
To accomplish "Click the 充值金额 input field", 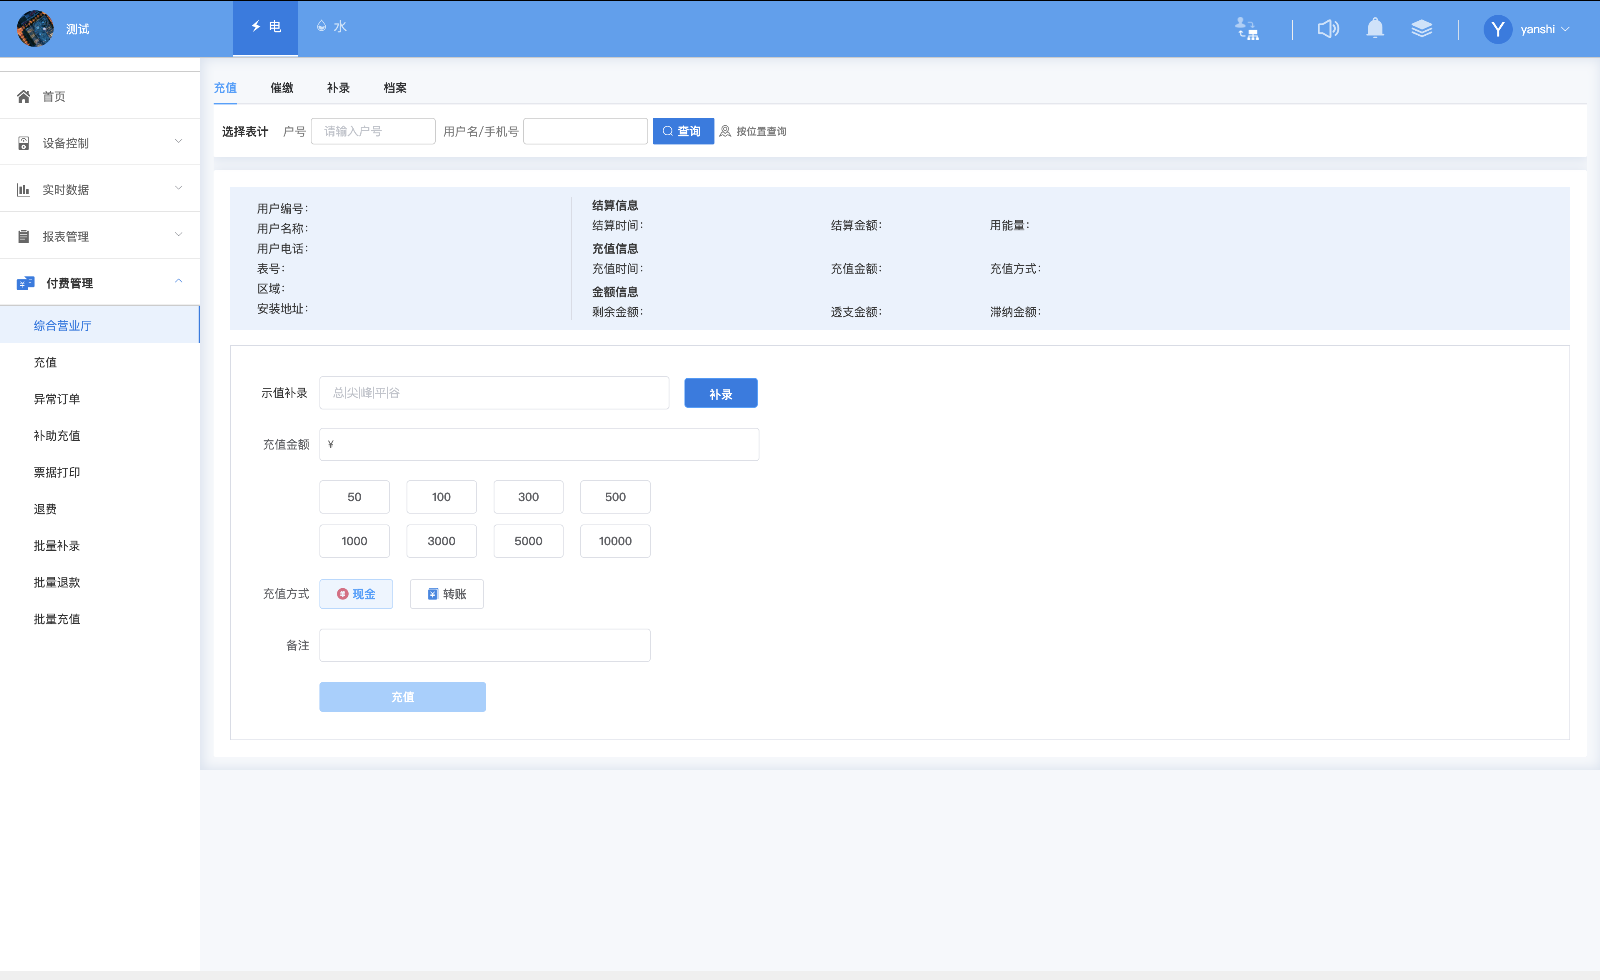I will click(540, 445).
